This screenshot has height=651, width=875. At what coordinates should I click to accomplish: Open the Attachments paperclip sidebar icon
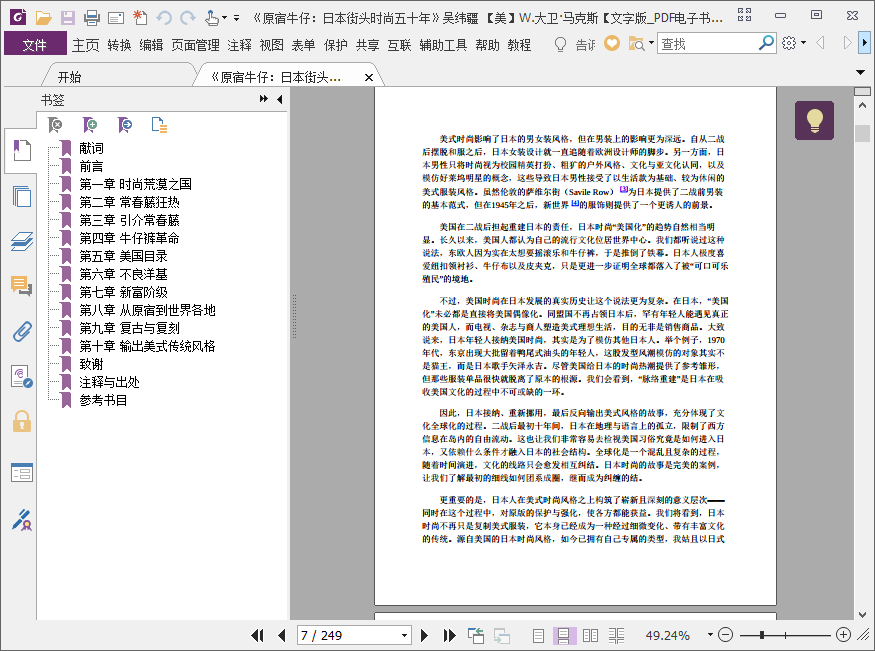[x=22, y=331]
